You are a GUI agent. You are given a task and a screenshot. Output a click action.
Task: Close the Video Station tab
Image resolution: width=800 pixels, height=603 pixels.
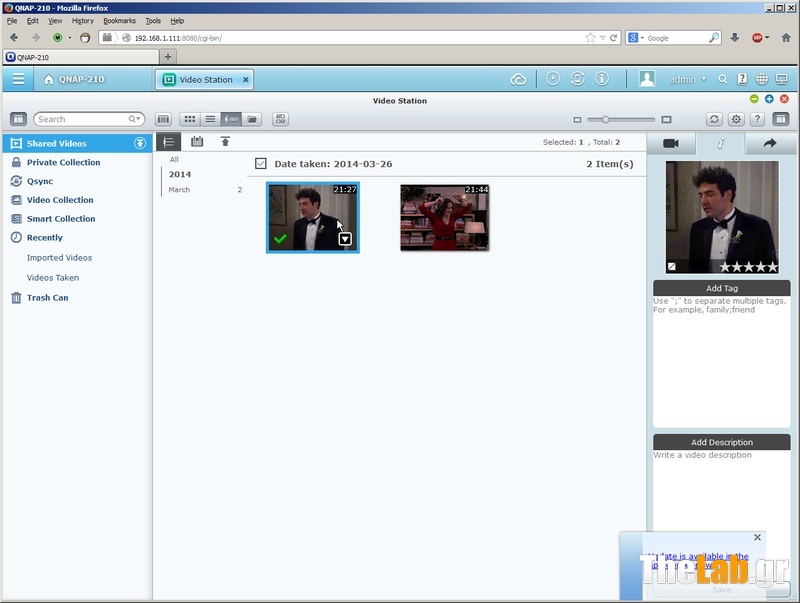(x=246, y=80)
